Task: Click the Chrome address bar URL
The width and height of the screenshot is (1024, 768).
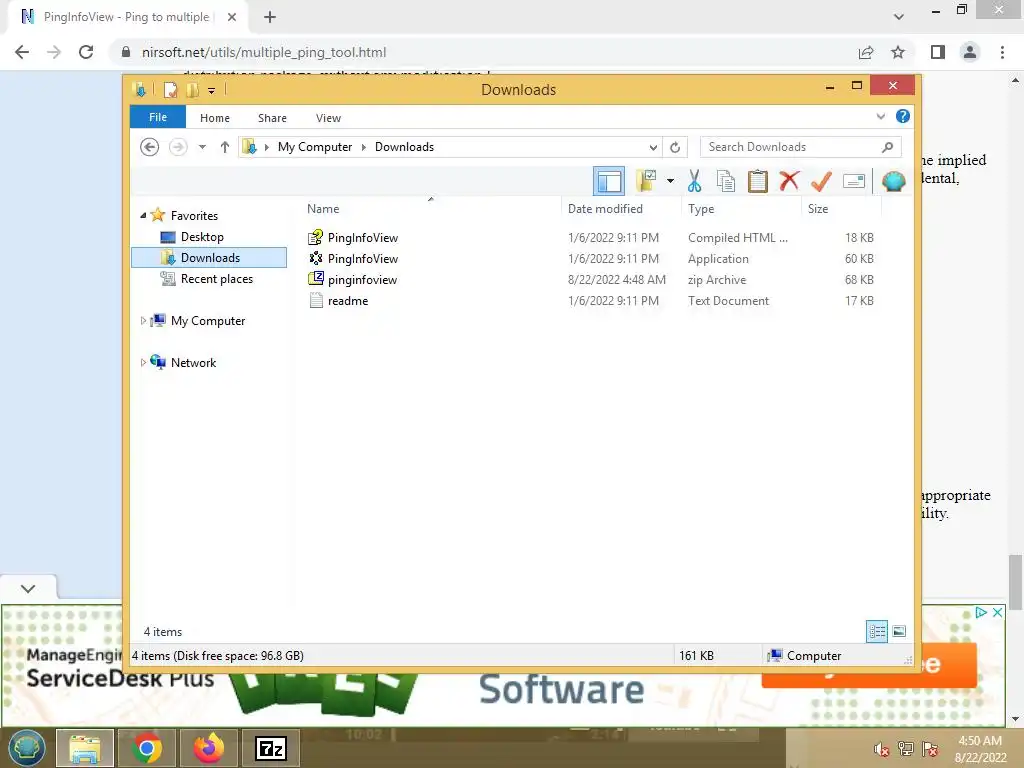Action: (x=264, y=52)
